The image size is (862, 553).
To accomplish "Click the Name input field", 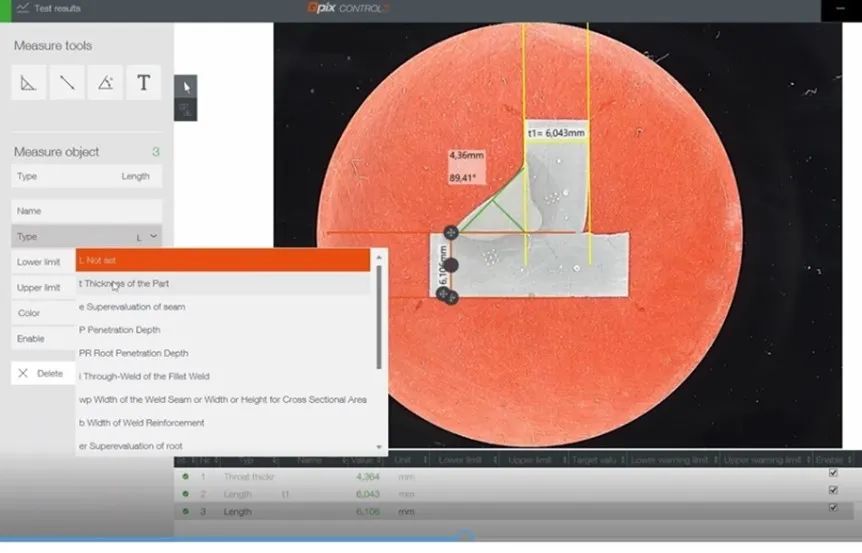I will 87,211.
